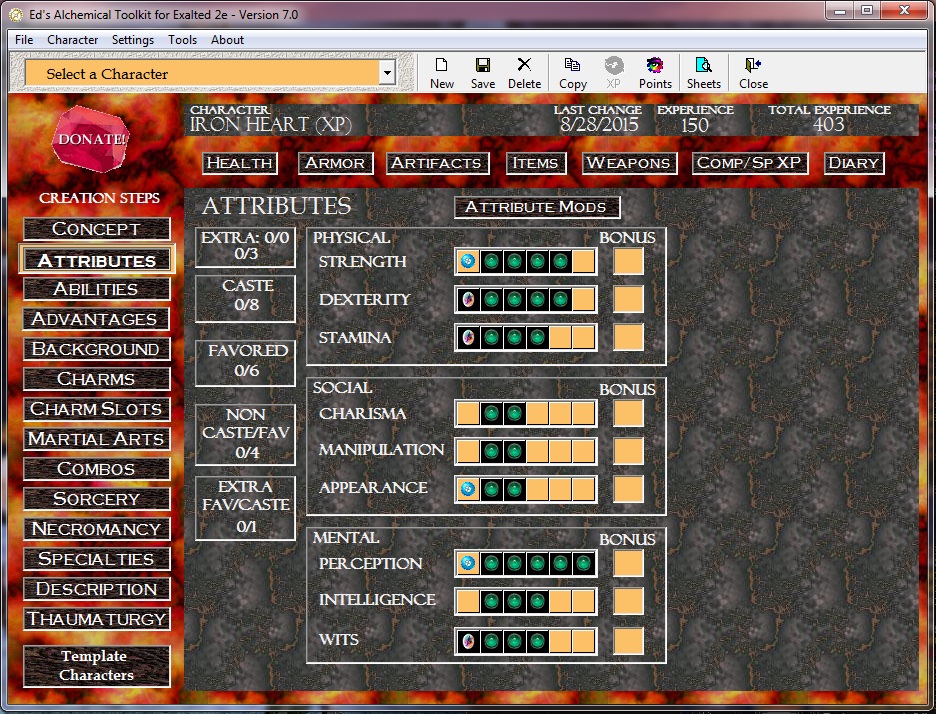Open the Advantages creation step

click(x=97, y=319)
